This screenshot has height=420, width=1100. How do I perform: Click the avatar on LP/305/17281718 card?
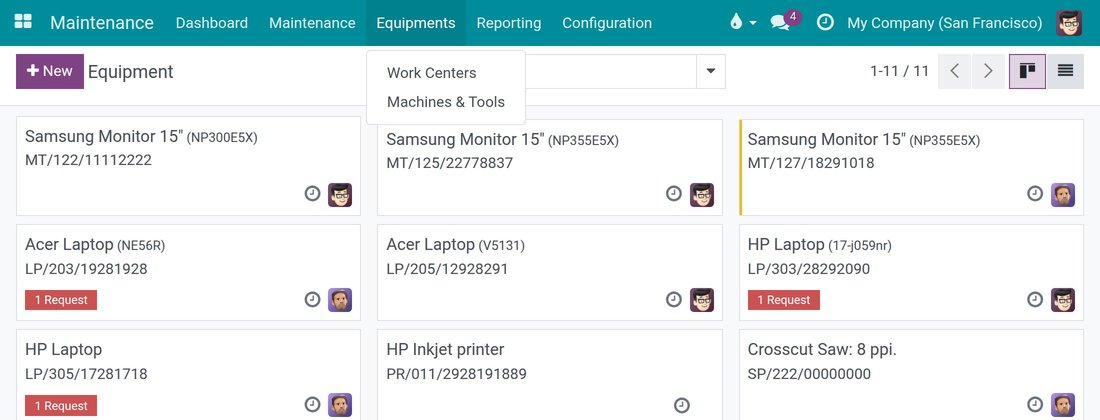(x=340, y=405)
